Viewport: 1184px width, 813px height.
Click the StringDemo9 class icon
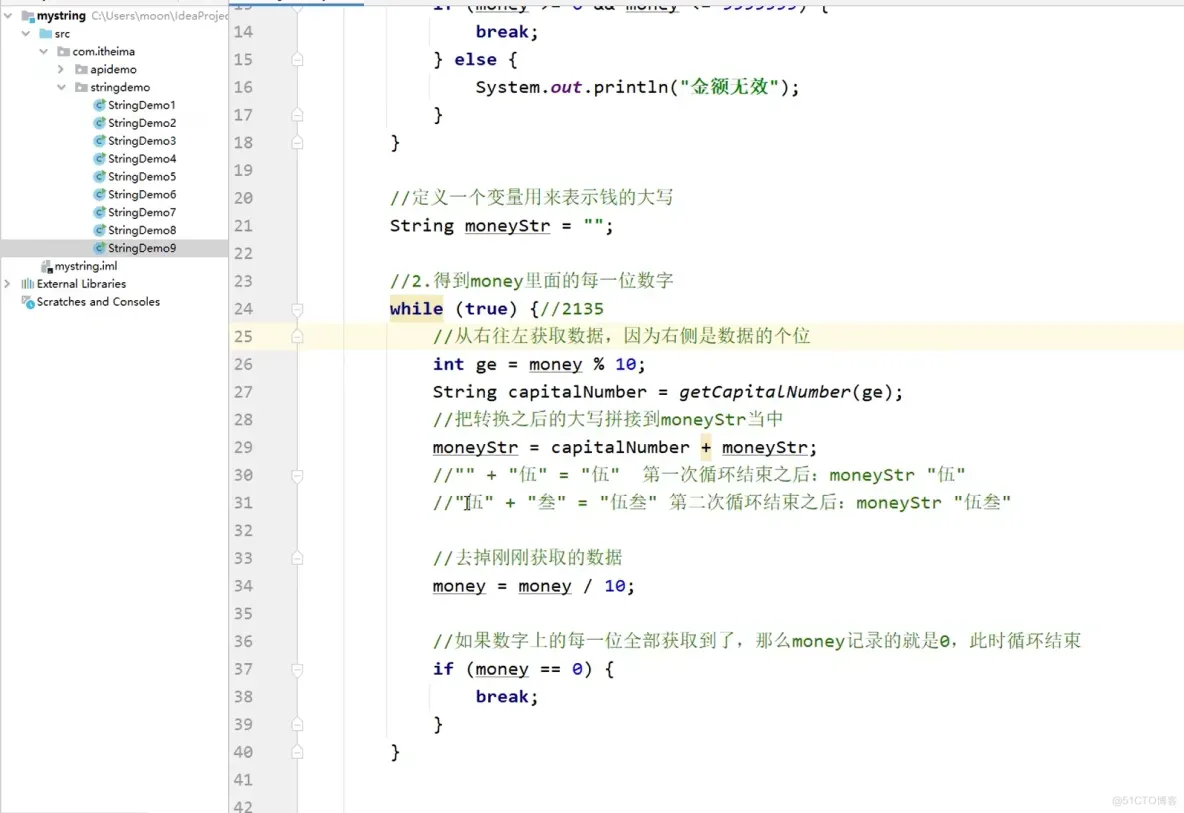click(99, 248)
